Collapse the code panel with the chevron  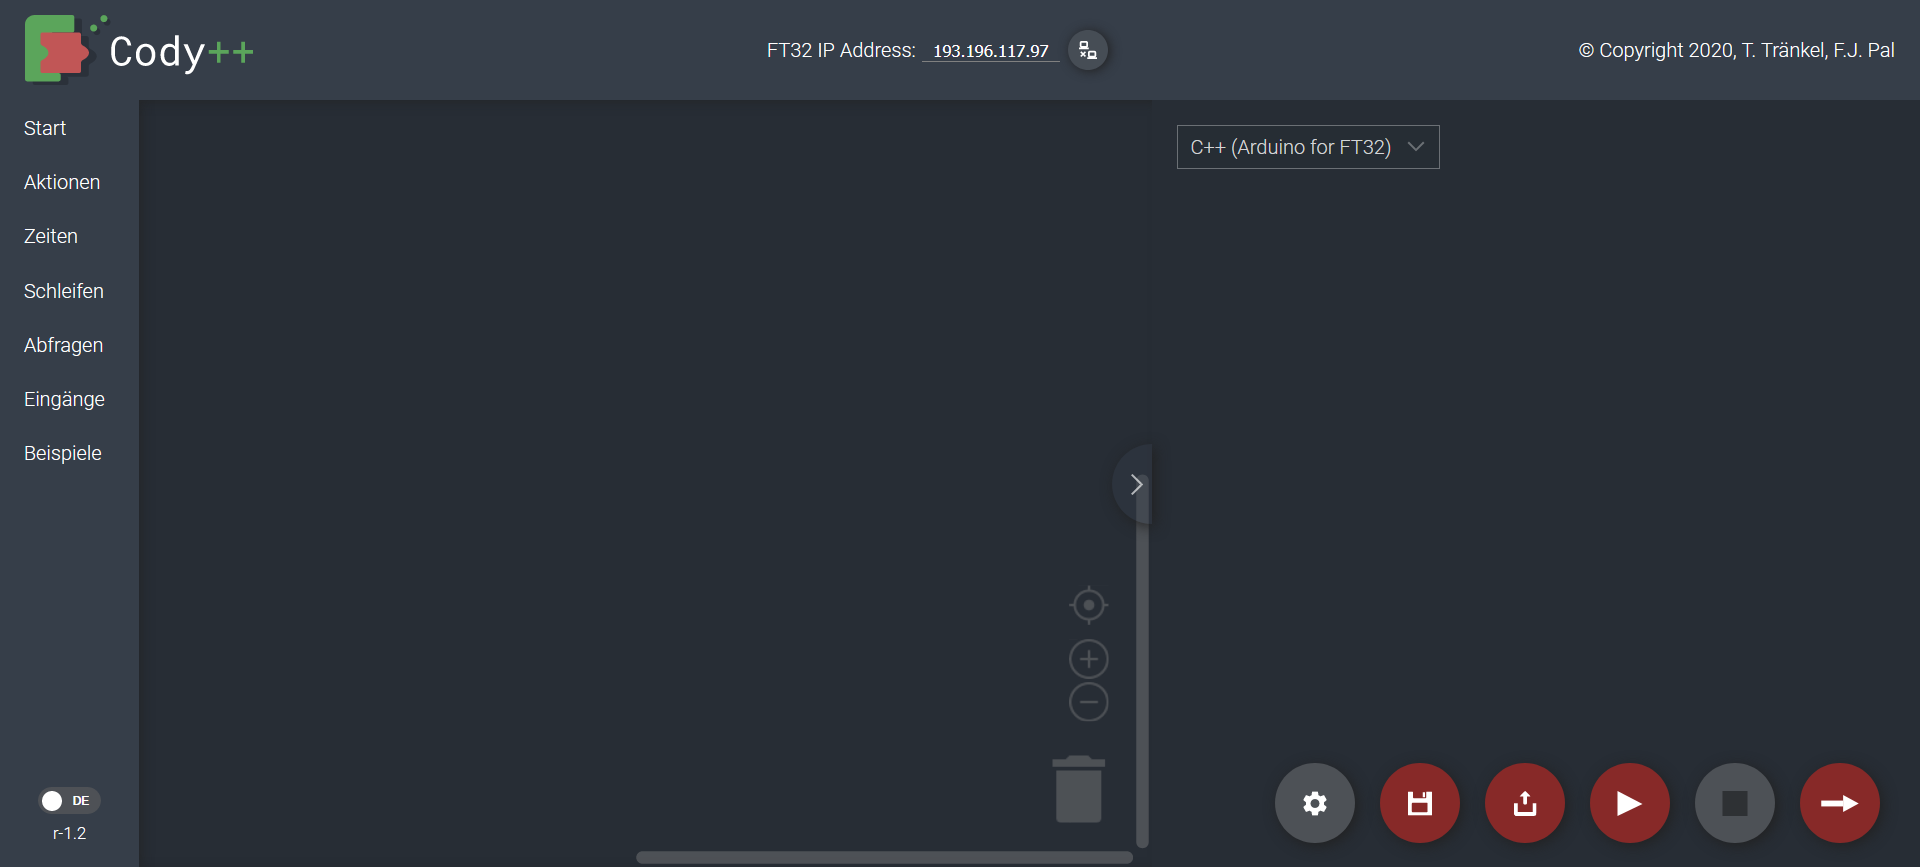1135,485
